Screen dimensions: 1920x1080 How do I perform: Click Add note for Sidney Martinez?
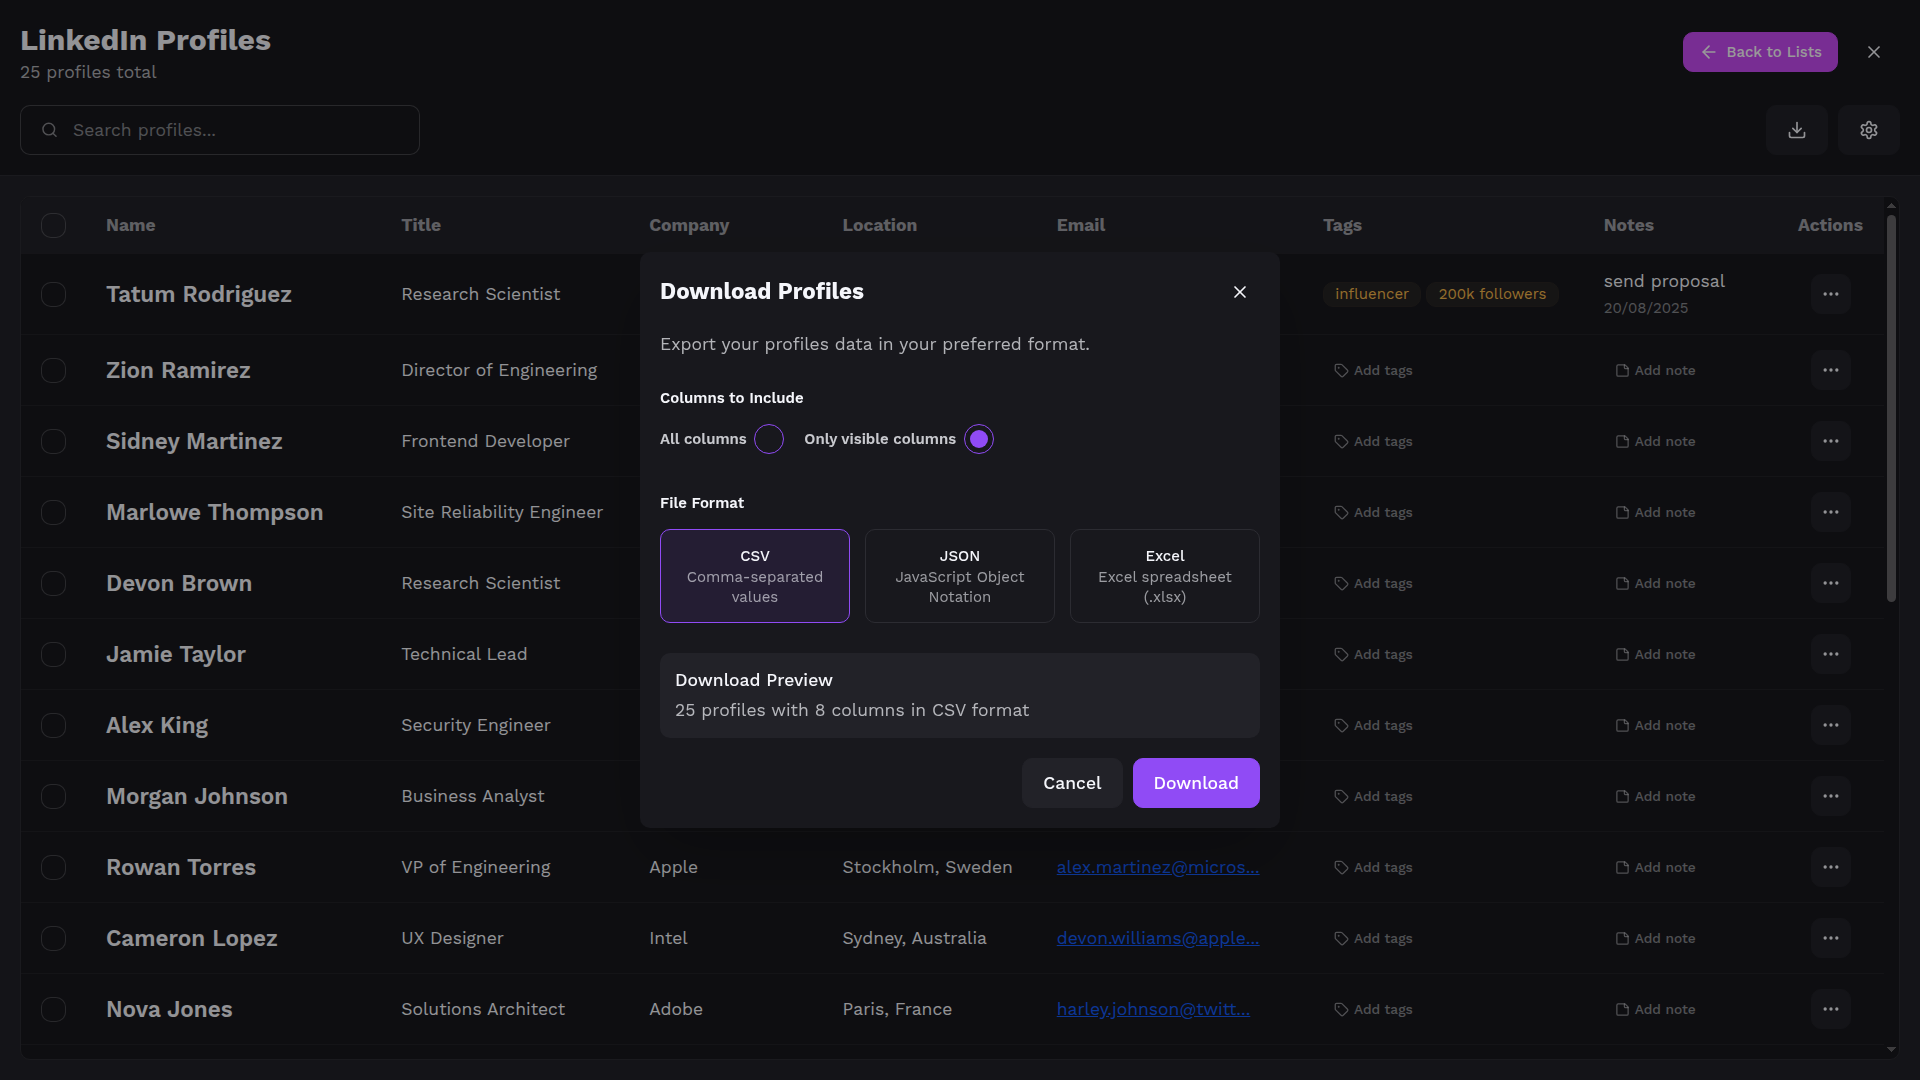click(1655, 441)
